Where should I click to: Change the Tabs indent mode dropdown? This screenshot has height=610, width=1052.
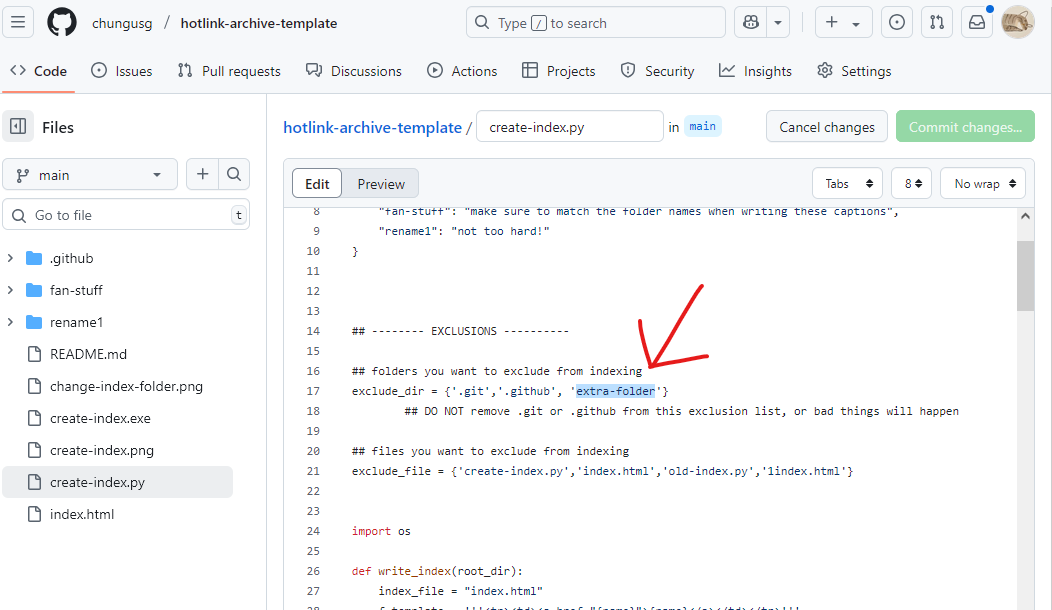(848, 184)
